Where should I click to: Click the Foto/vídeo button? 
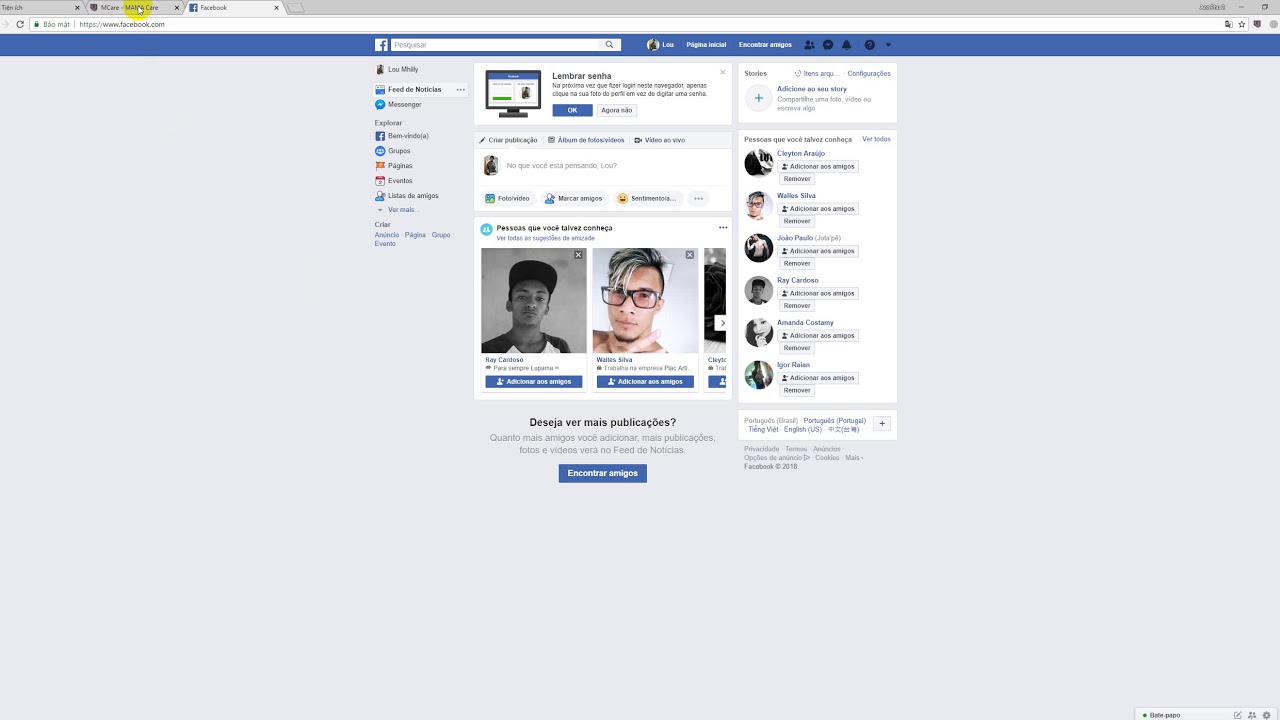pos(508,198)
